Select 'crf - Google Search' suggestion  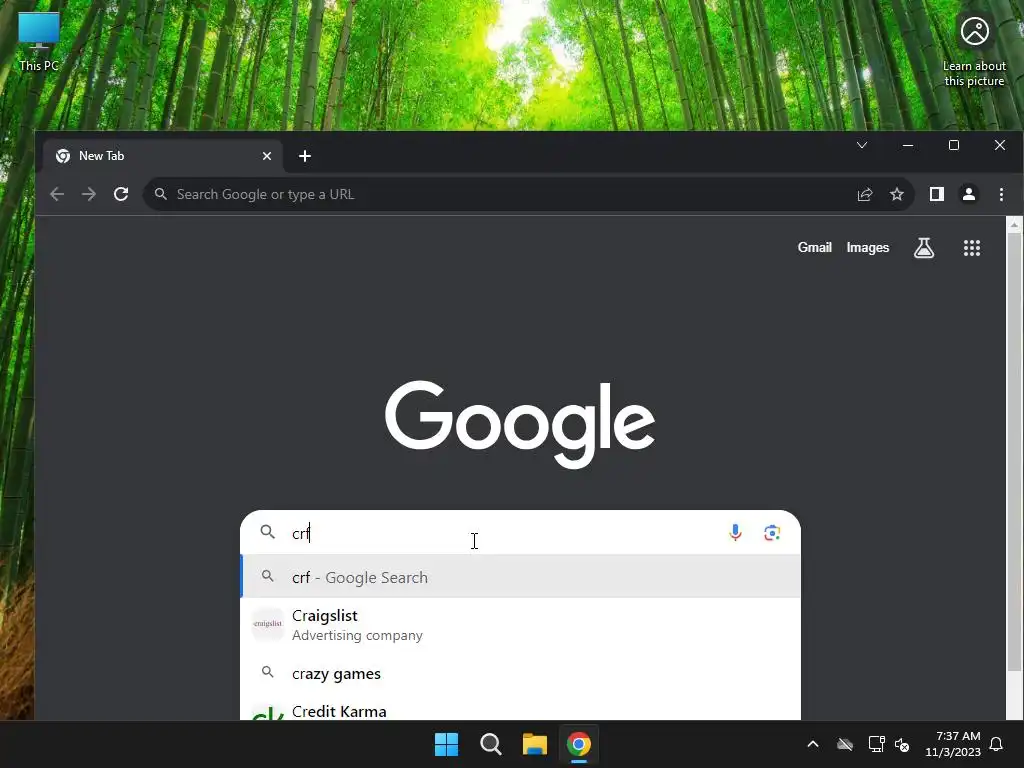pos(520,577)
